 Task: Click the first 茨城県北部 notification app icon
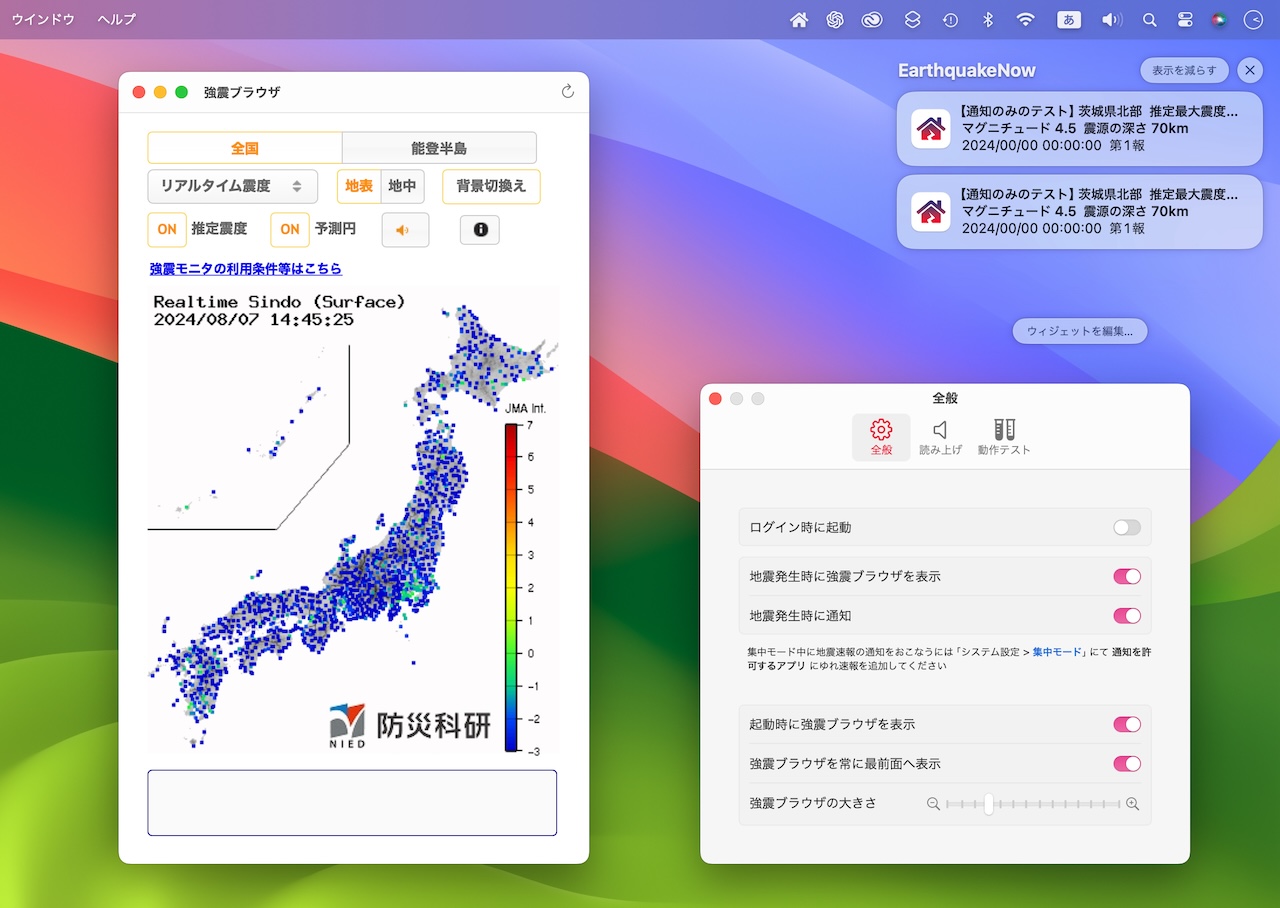click(x=931, y=129)
